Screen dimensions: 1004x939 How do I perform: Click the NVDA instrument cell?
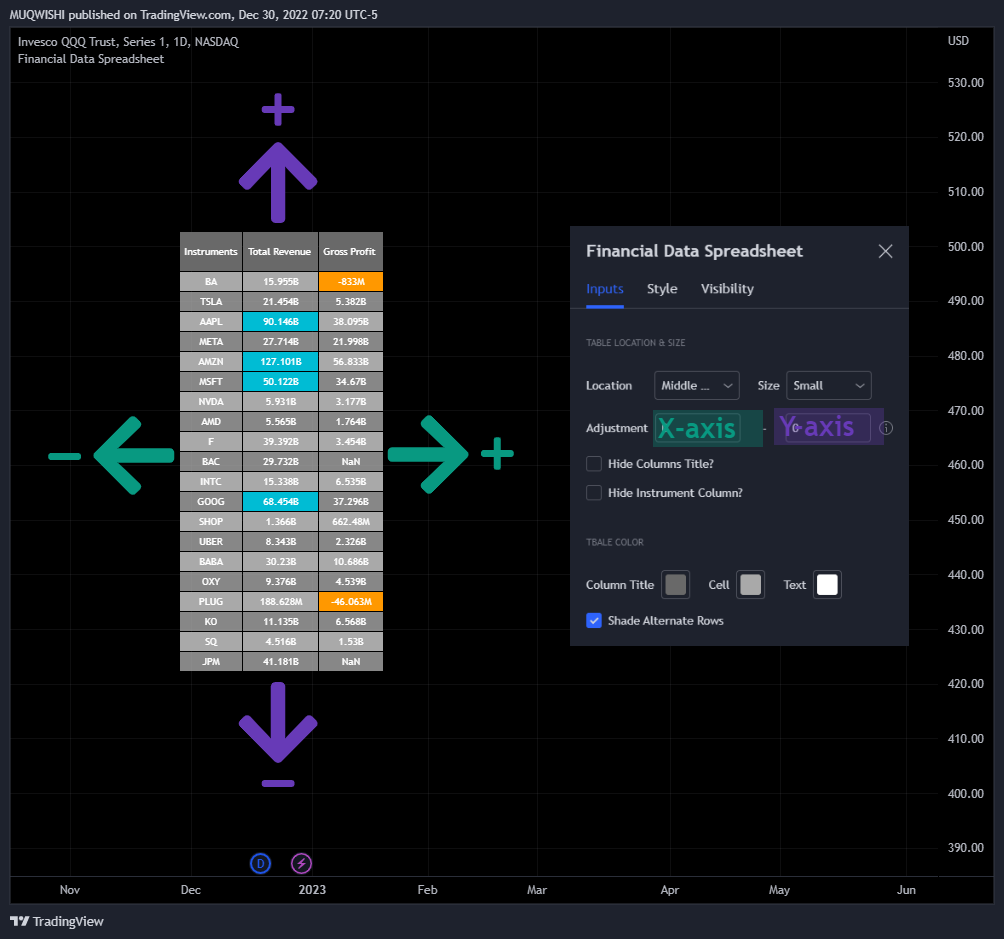(x=211, y=402)
